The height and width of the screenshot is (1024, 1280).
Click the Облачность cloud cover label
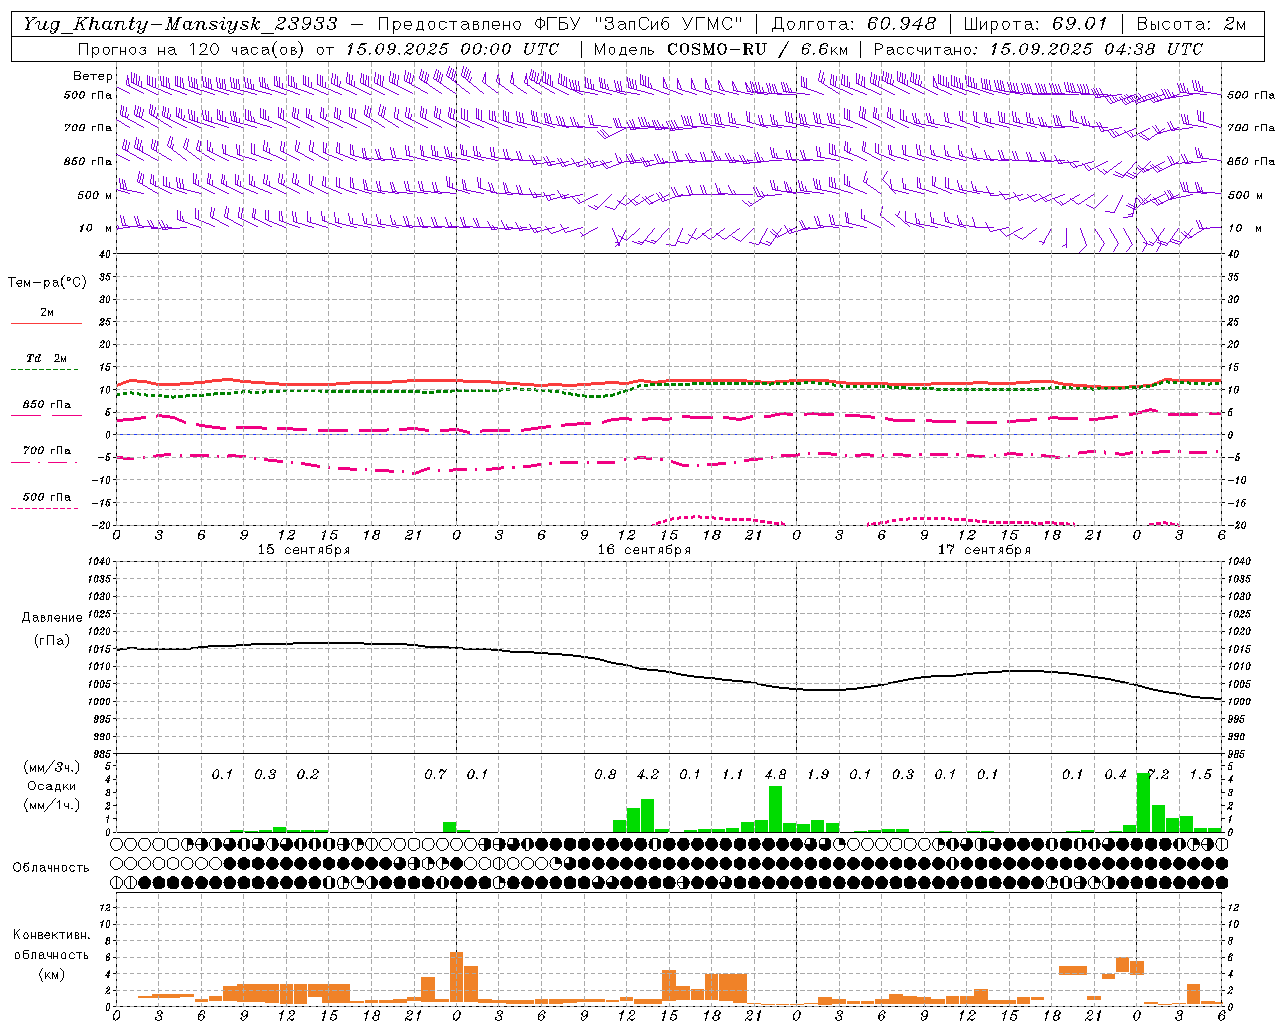(51, 868)
